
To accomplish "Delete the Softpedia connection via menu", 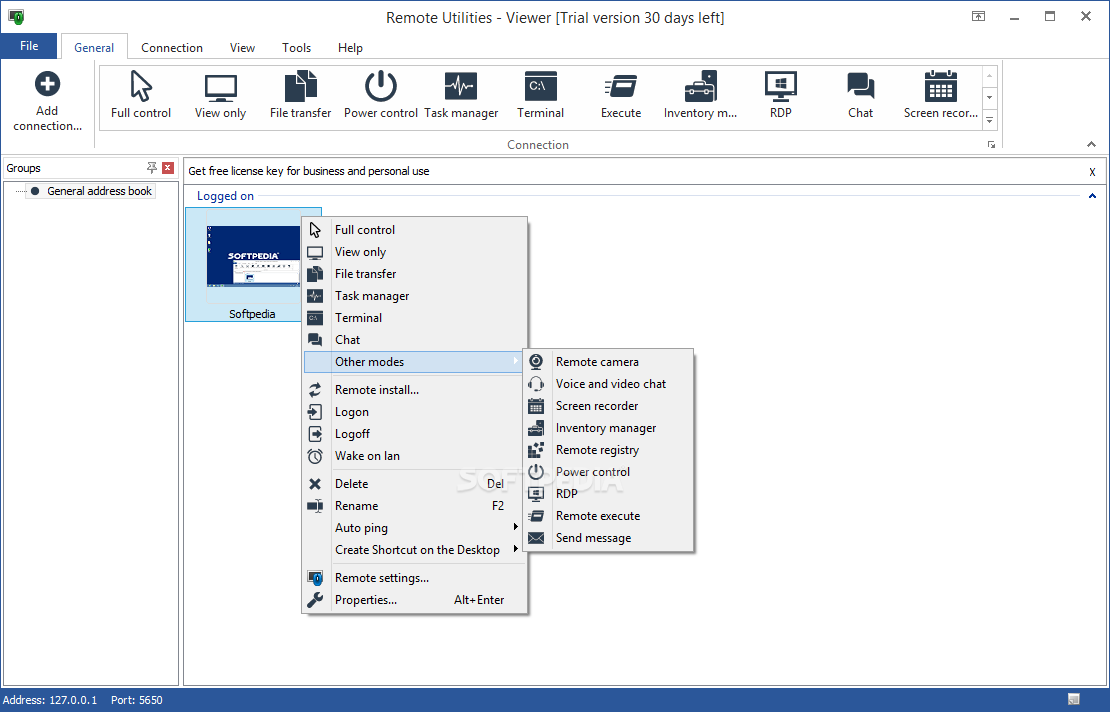I will tap(415, 484).
